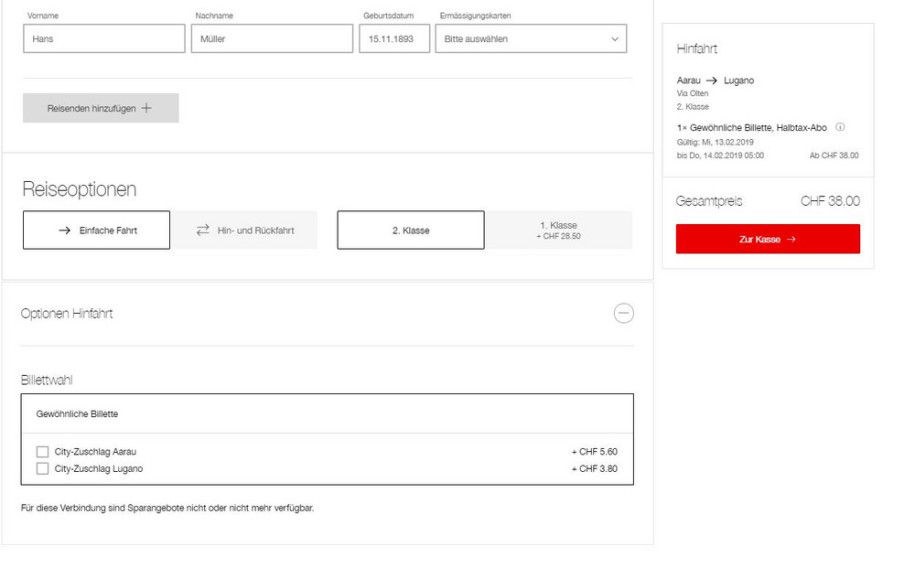The width and height of the screenshot is (915, 568).
Task: Check City-Zuschlag Lugano
Action: coord(43,469)
